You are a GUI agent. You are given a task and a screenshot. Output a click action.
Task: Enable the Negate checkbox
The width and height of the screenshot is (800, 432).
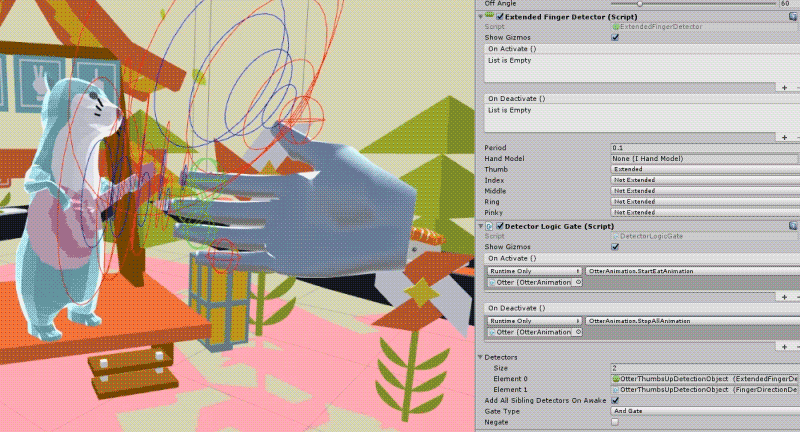click(x=615, y=422)
